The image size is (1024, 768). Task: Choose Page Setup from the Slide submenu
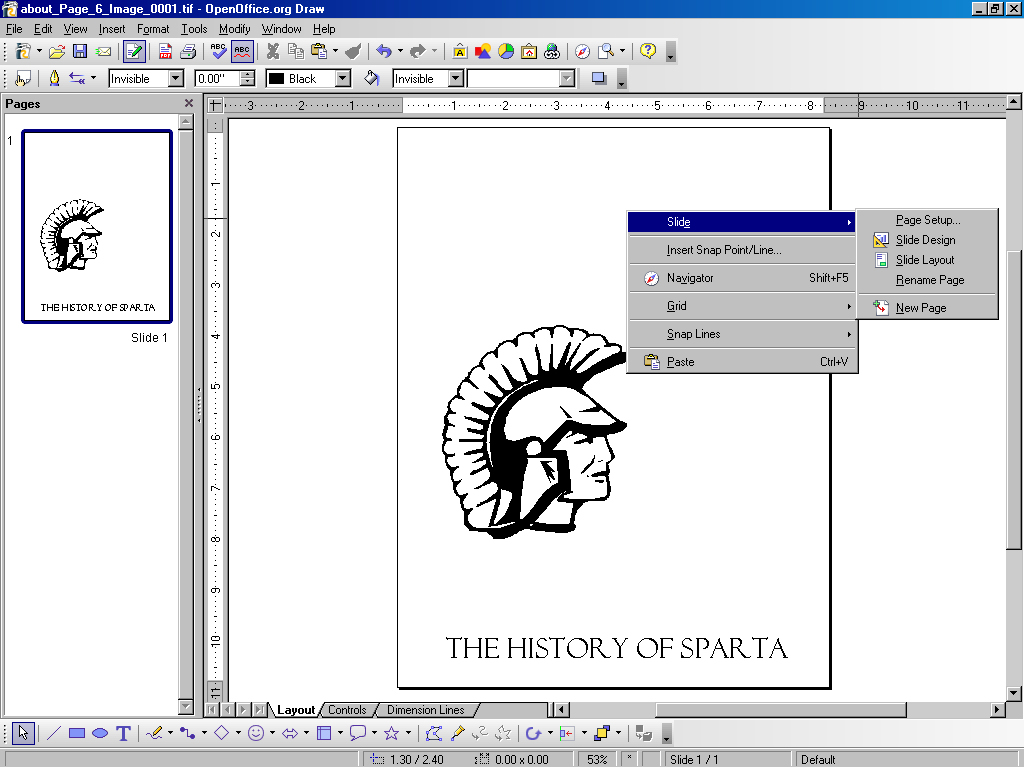click(x=927, y=220)
